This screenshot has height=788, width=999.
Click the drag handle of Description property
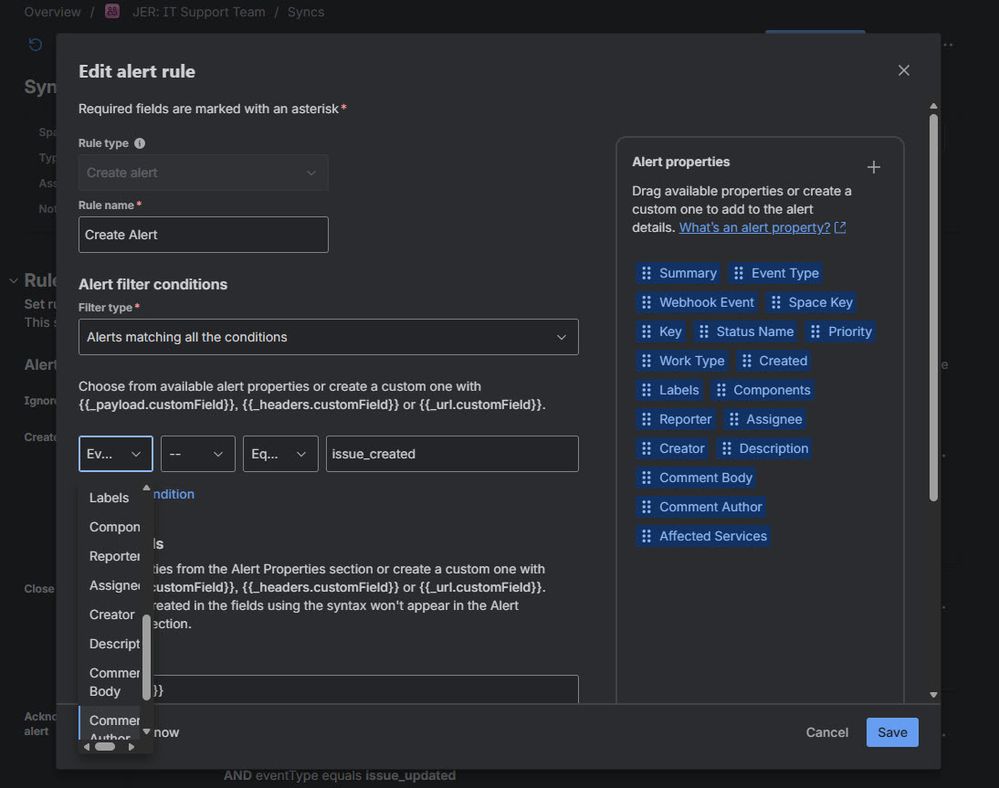coord(726,449)
